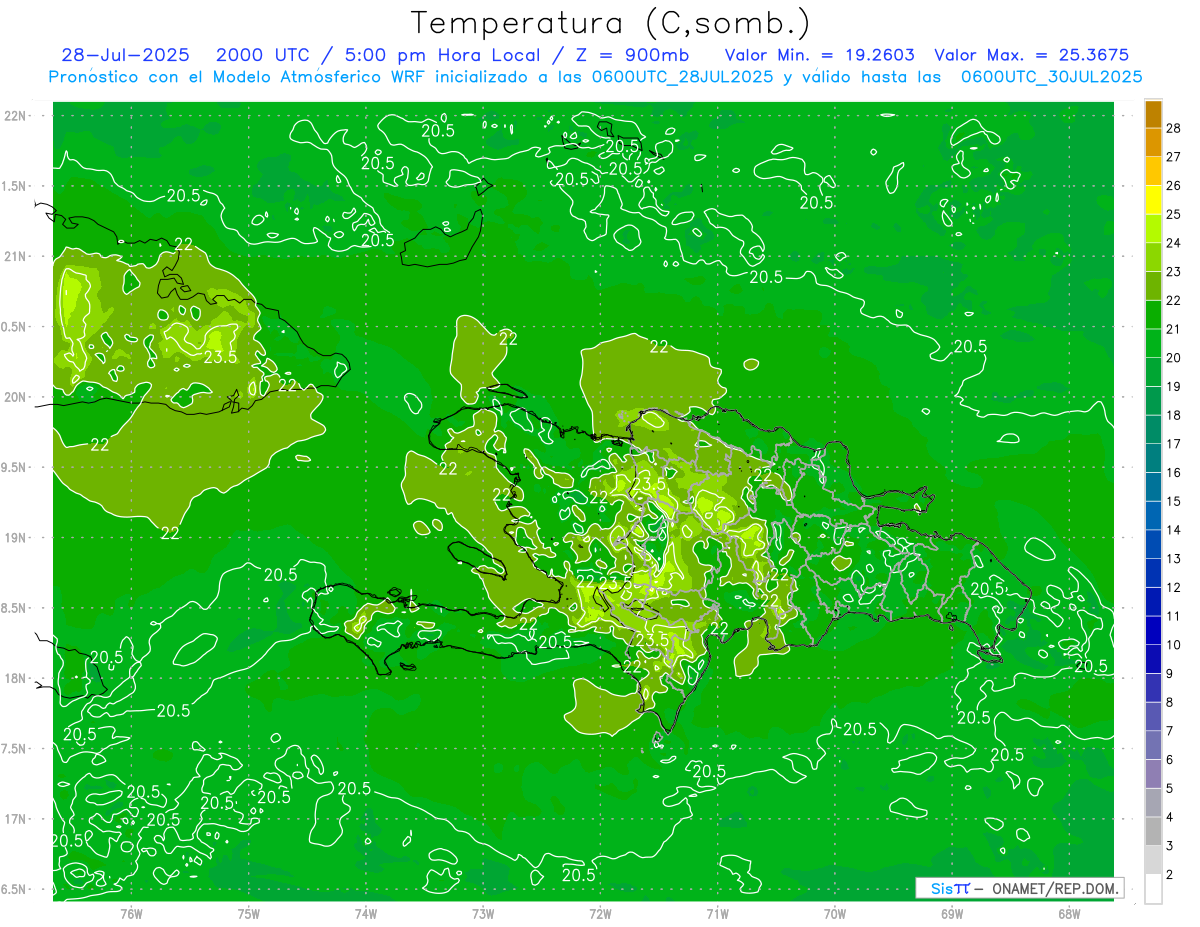Click the colorbar label "15"
The image size is (1200, 927).
point(1174,501)
